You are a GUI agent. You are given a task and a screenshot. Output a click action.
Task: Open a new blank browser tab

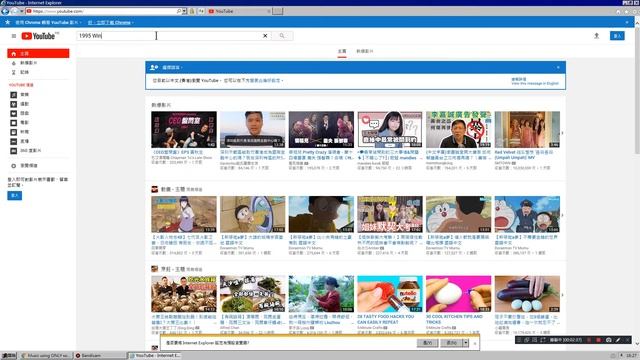[x=278, y=11]
